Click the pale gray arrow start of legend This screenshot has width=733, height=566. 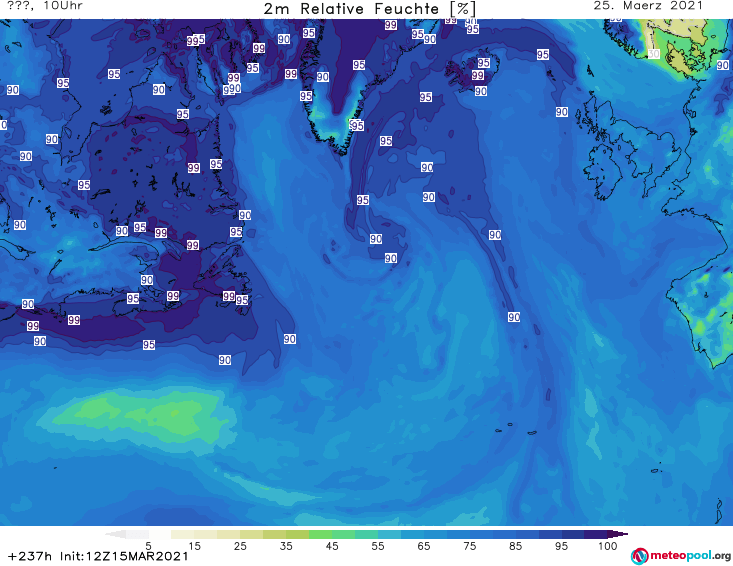tap(115, 534)
